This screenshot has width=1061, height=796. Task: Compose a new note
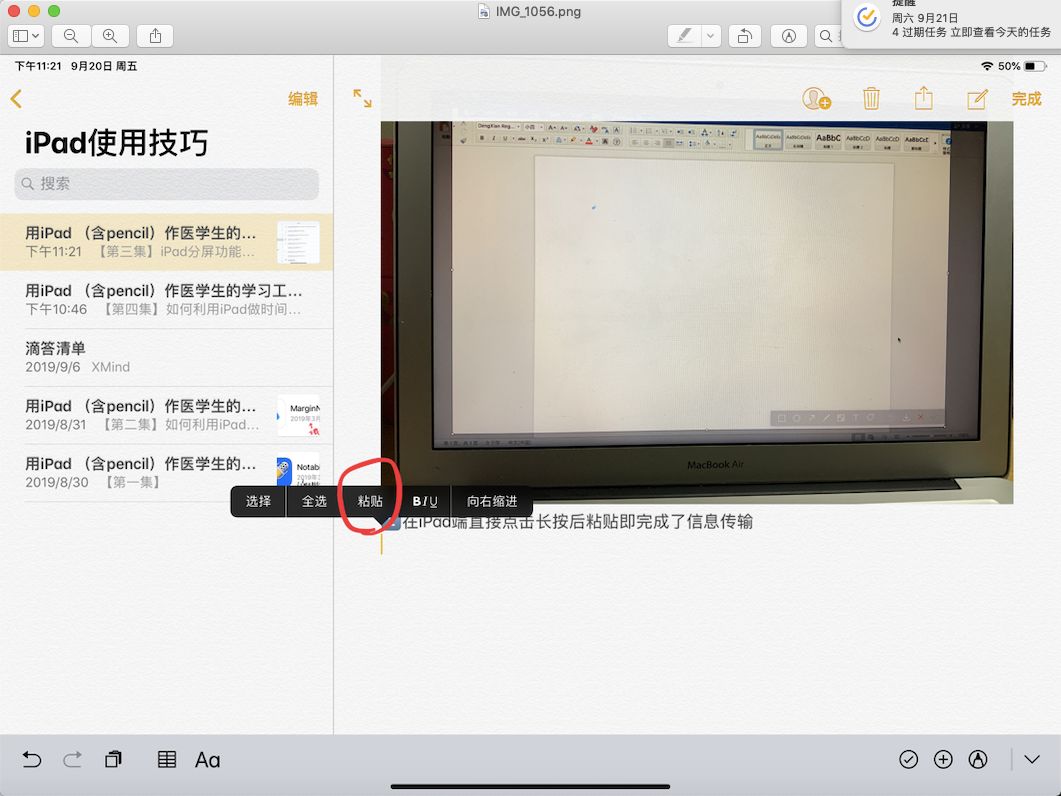[x=977, y=99]
